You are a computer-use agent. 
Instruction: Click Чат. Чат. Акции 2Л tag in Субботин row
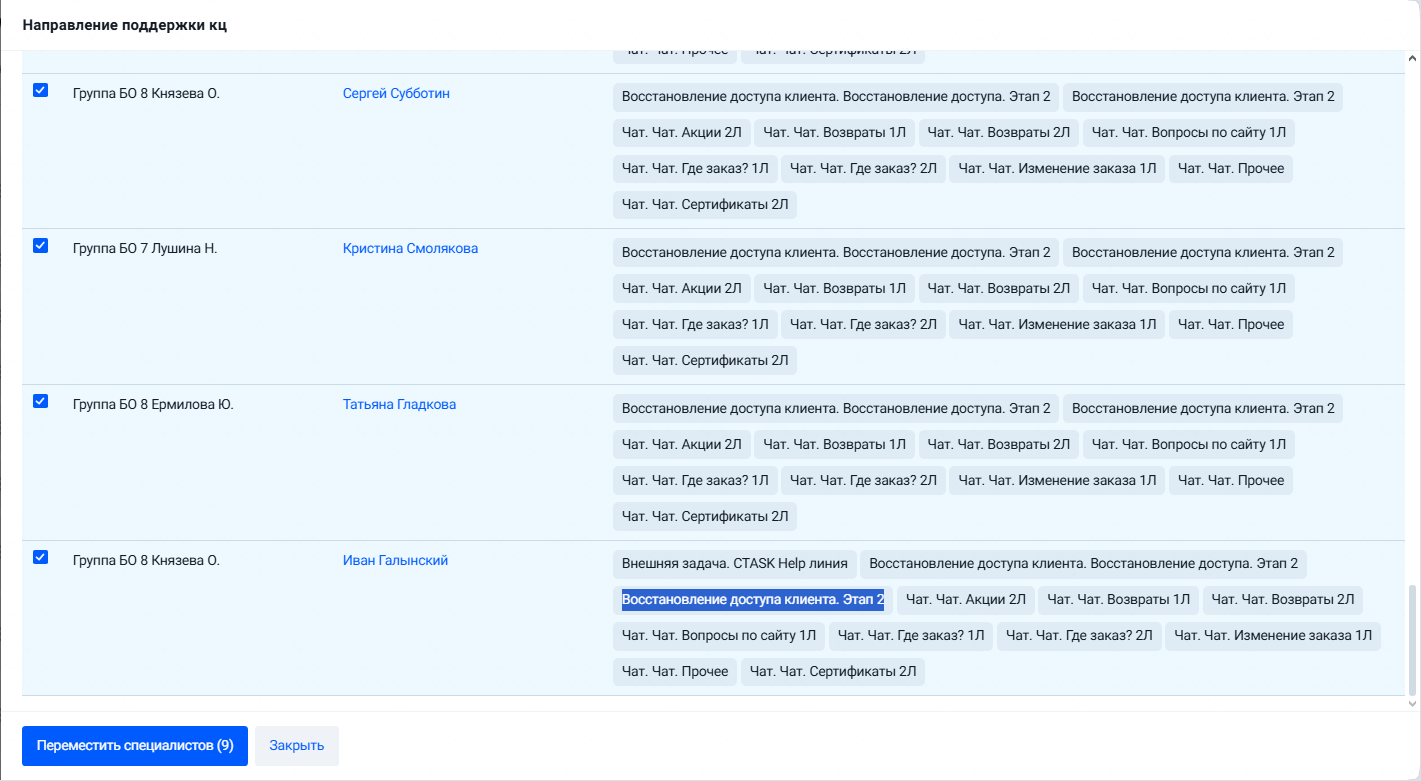click(681, 132)
